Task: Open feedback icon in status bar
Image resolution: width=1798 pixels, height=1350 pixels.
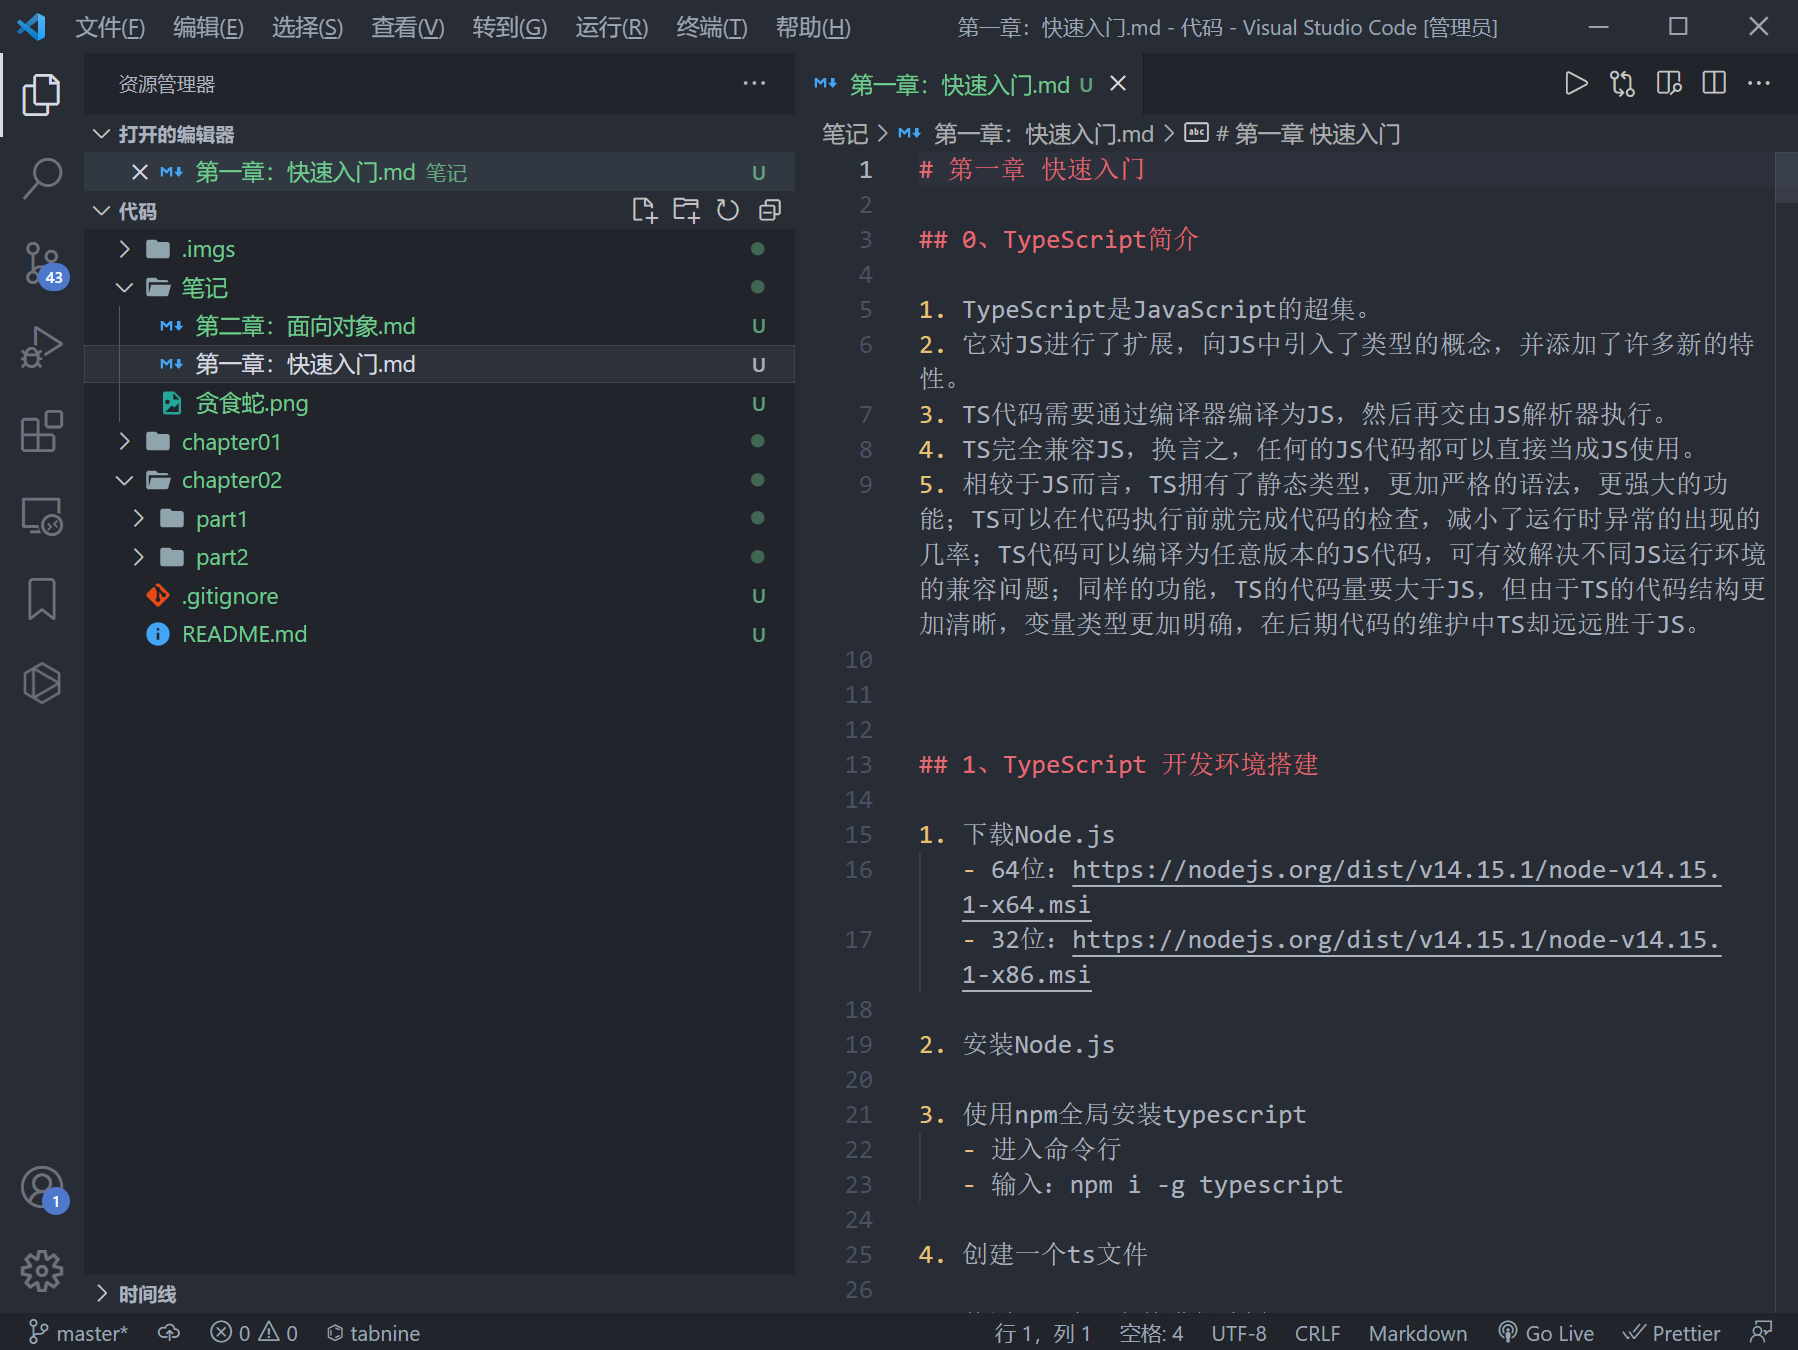Action: (x=1761, y=1332)
